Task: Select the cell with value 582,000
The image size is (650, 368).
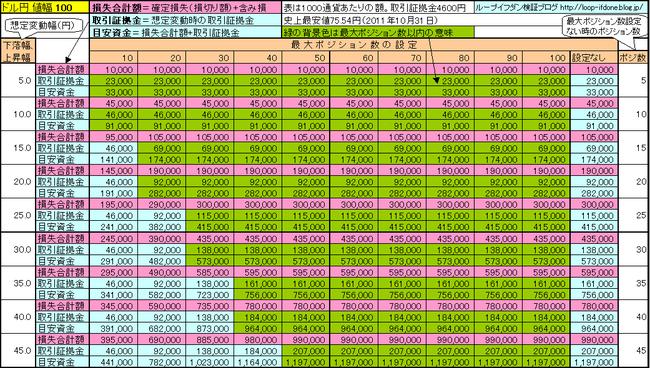Action: coord(162,295)
